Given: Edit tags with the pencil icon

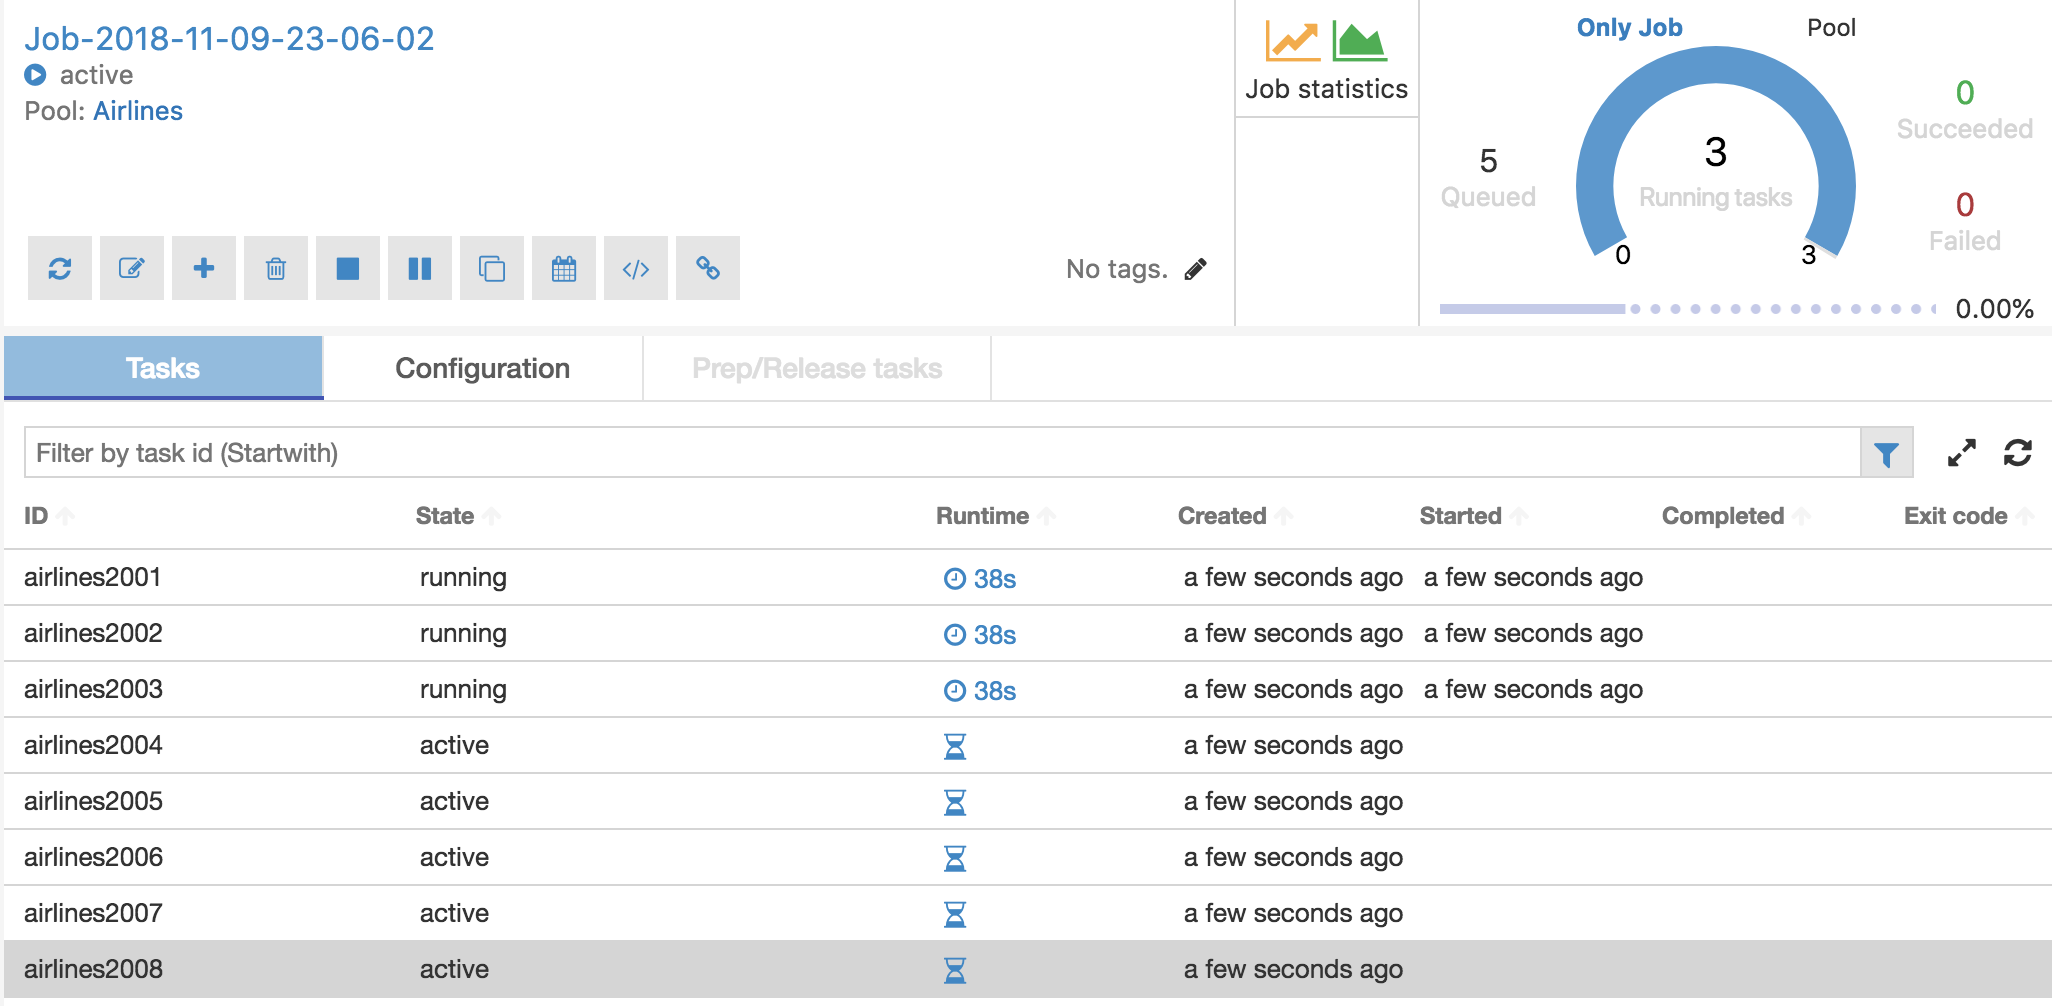Looking at the screenshot, I should point(1196,268).
